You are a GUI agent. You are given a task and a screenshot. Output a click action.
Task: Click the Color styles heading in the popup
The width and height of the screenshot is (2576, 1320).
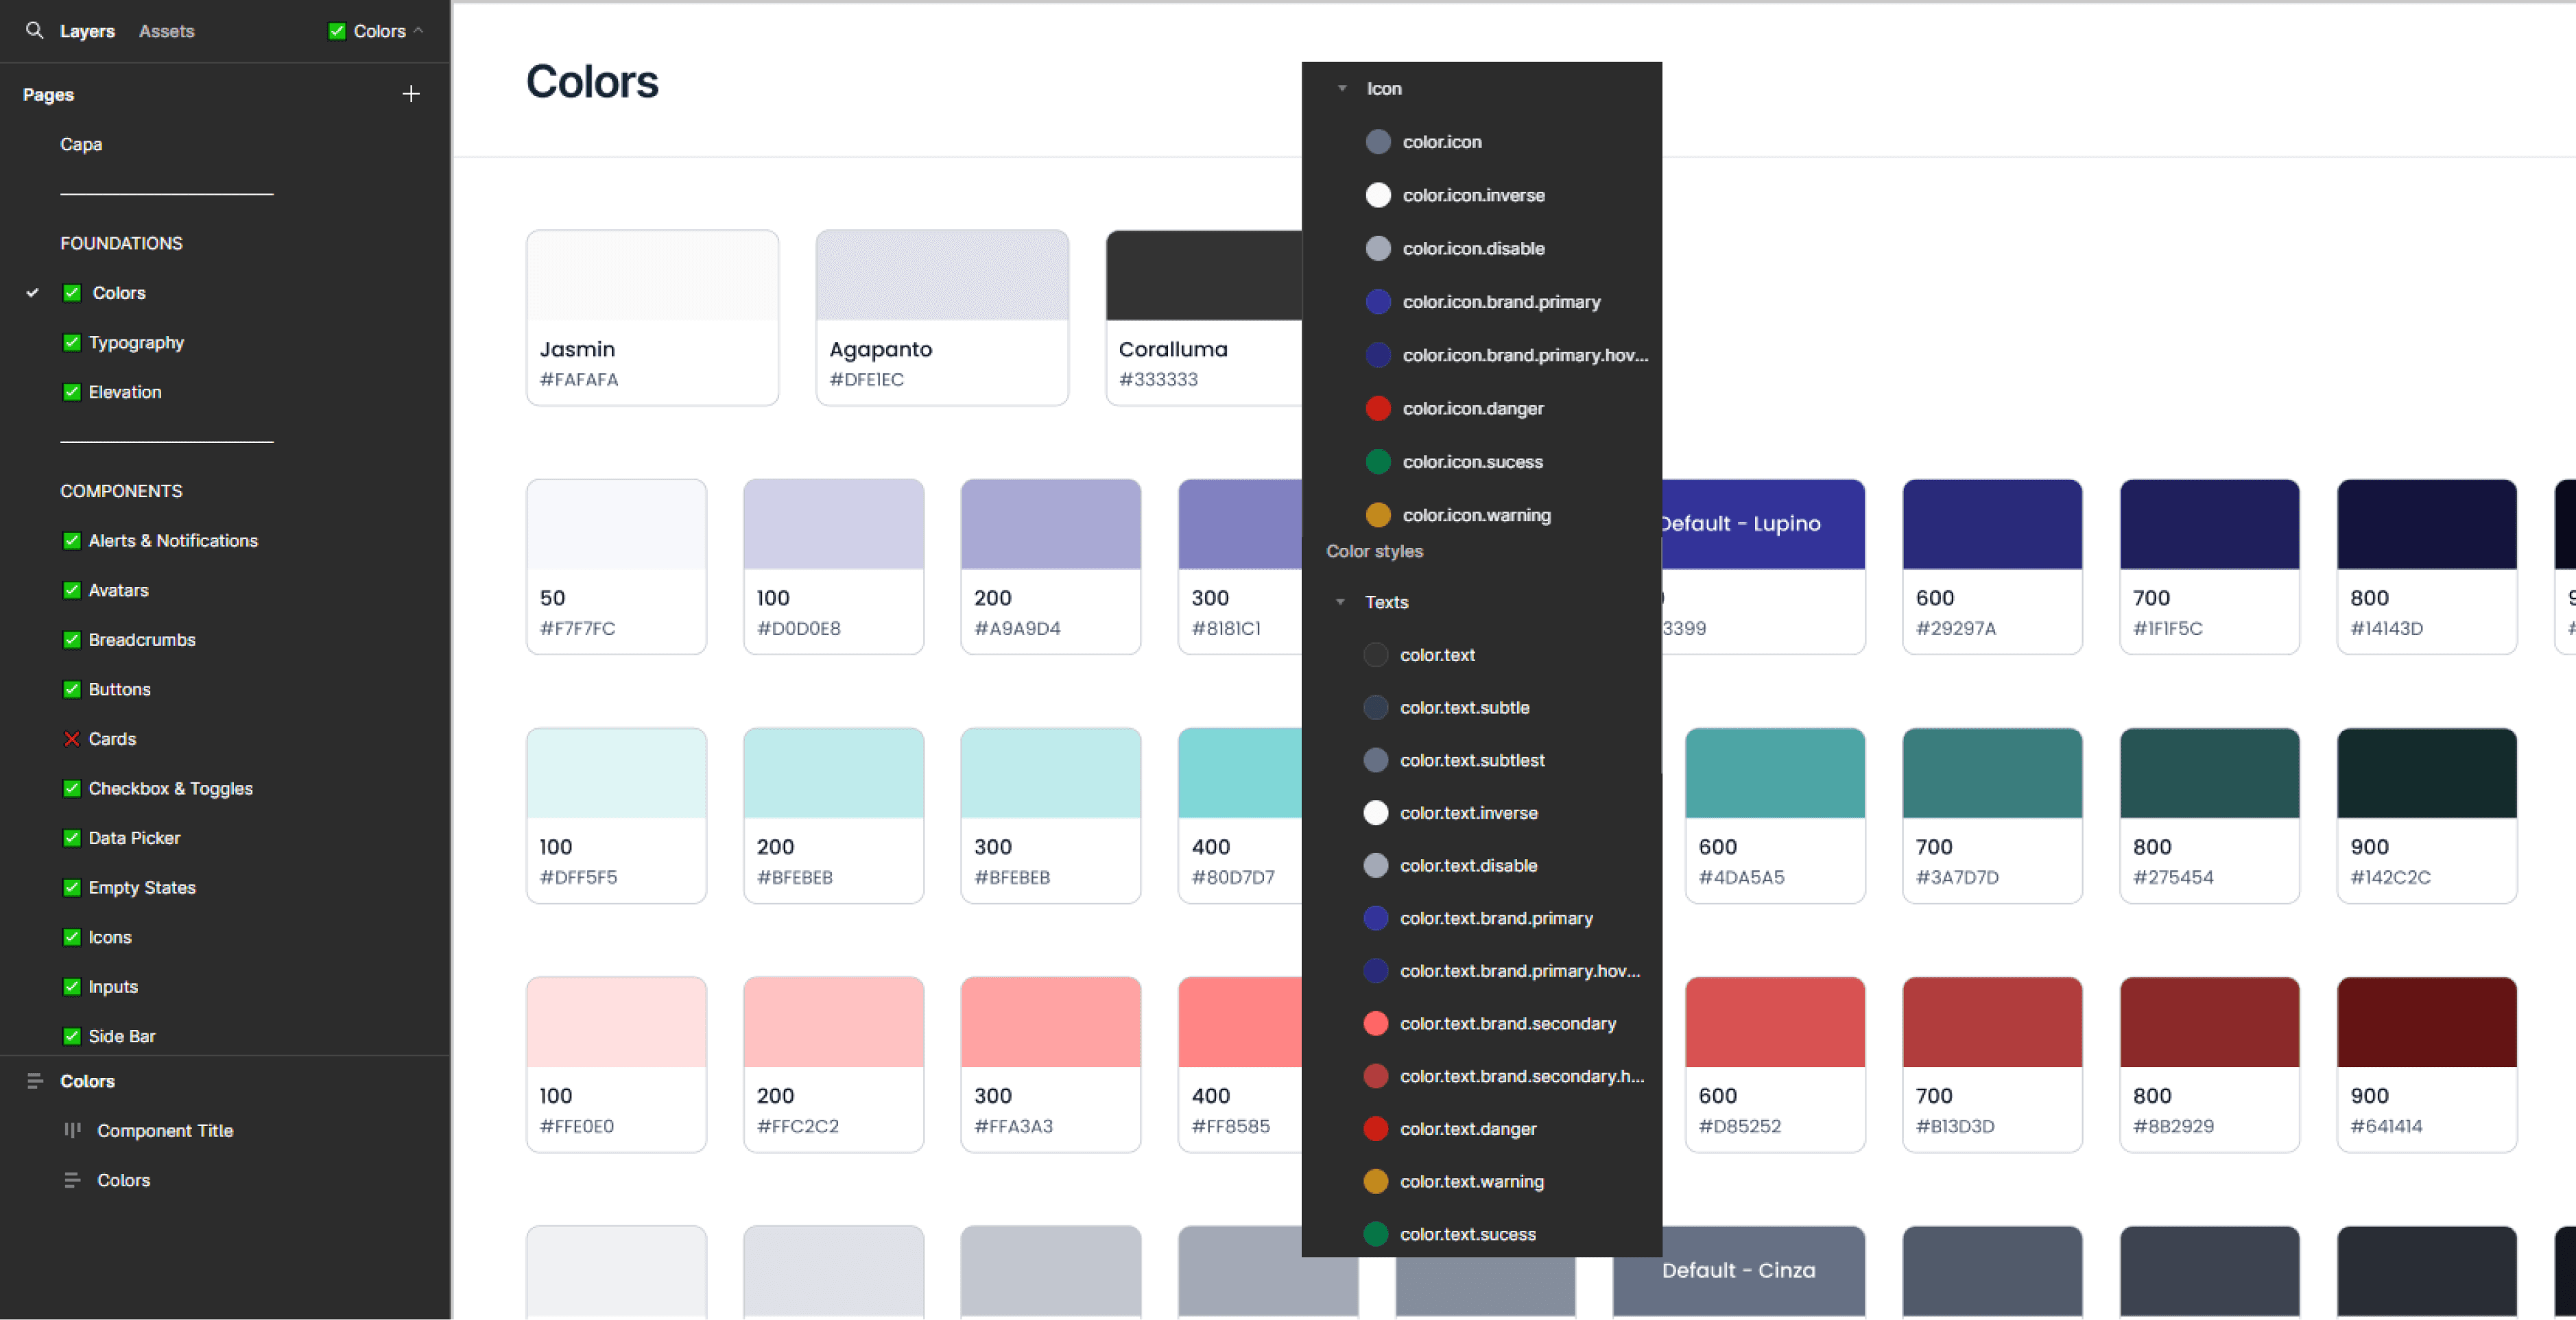point(1374,552)
